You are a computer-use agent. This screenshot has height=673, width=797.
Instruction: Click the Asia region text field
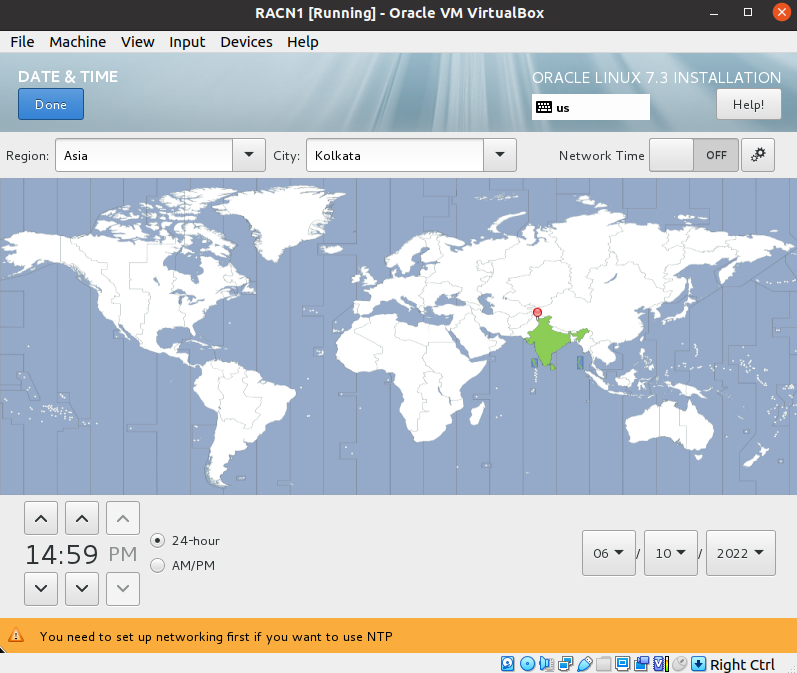(144, 155)
